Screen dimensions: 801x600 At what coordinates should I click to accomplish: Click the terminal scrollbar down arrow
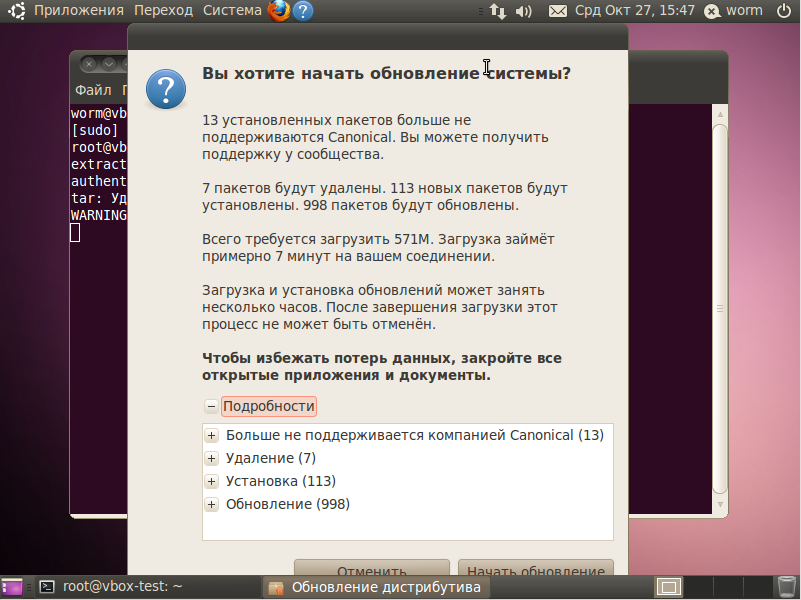tap(720, 505)
